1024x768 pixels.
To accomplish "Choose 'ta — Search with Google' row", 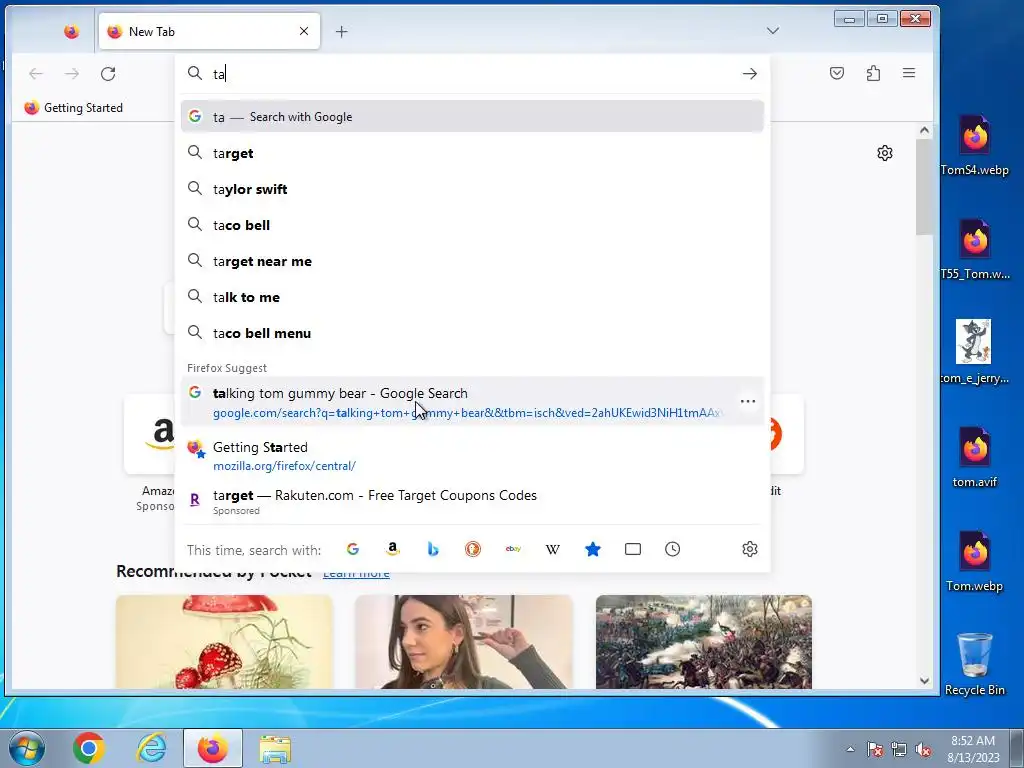I will (x=472, y=117).
